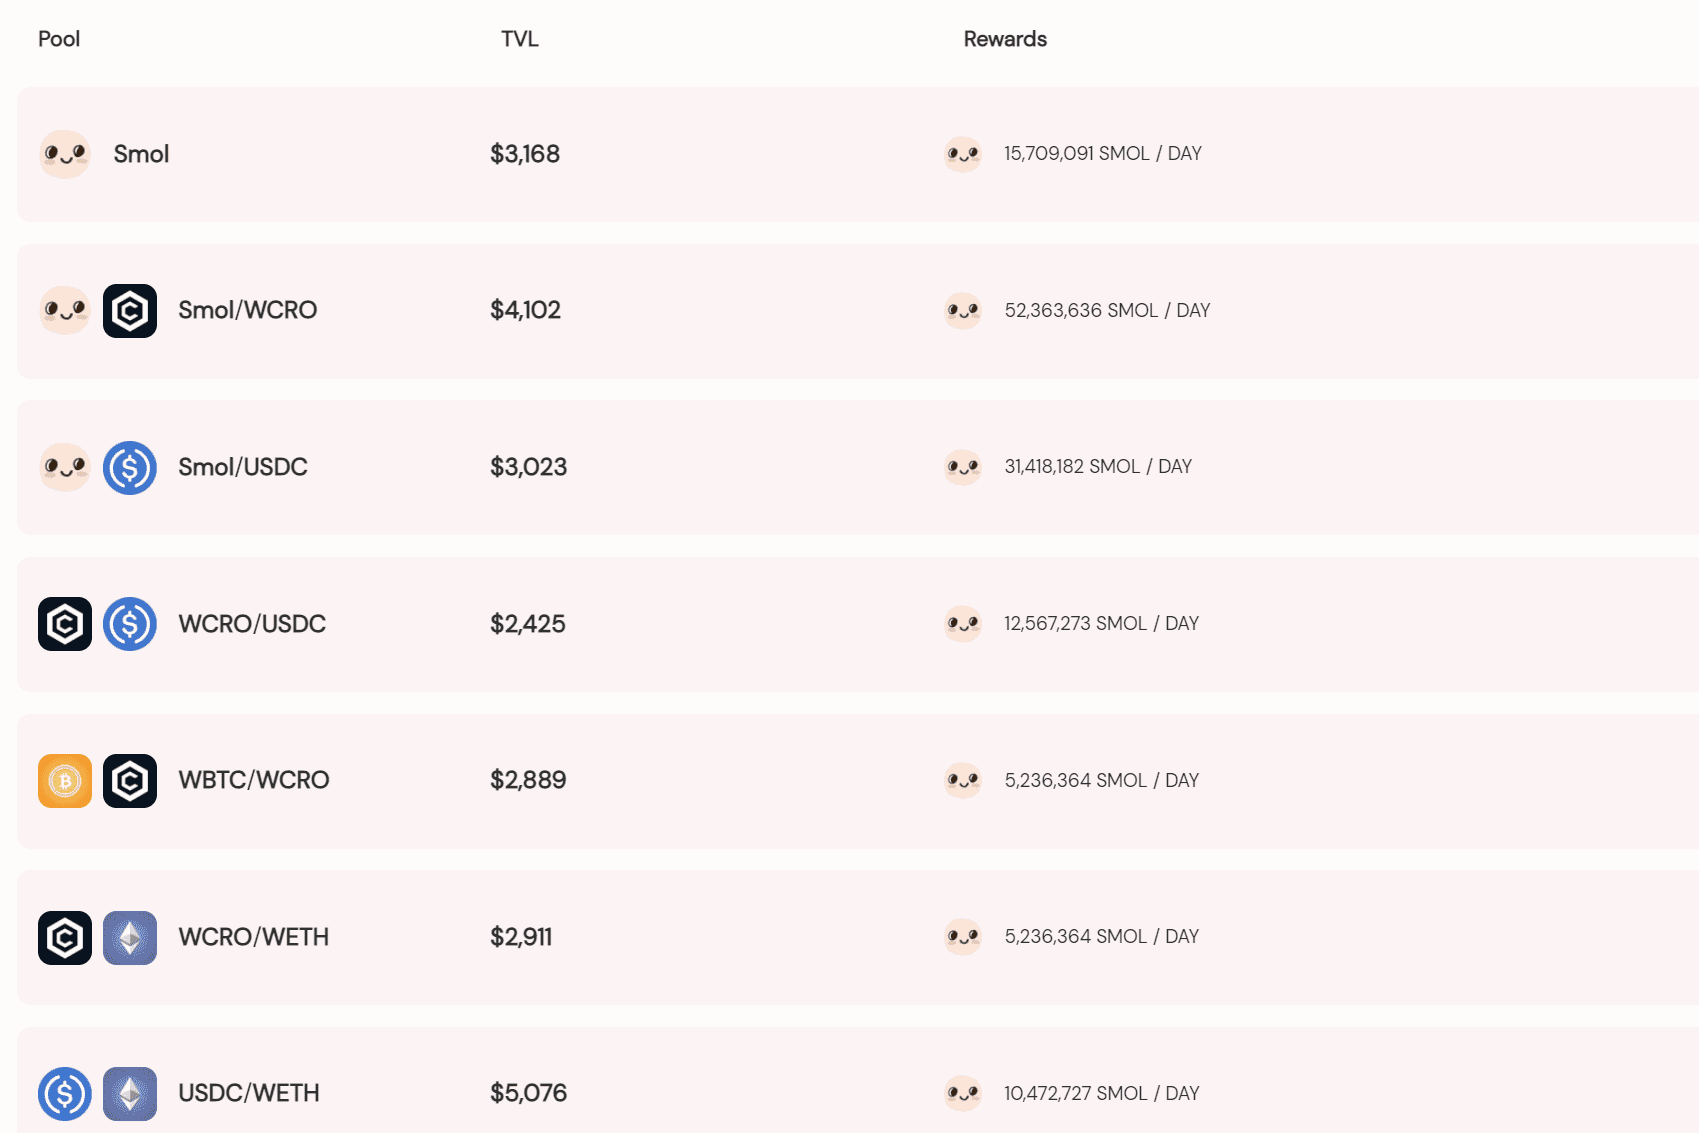Select the WCRO/USDC pool name
Viewport: 1699px width, 1133px height.
click(252, 624)
